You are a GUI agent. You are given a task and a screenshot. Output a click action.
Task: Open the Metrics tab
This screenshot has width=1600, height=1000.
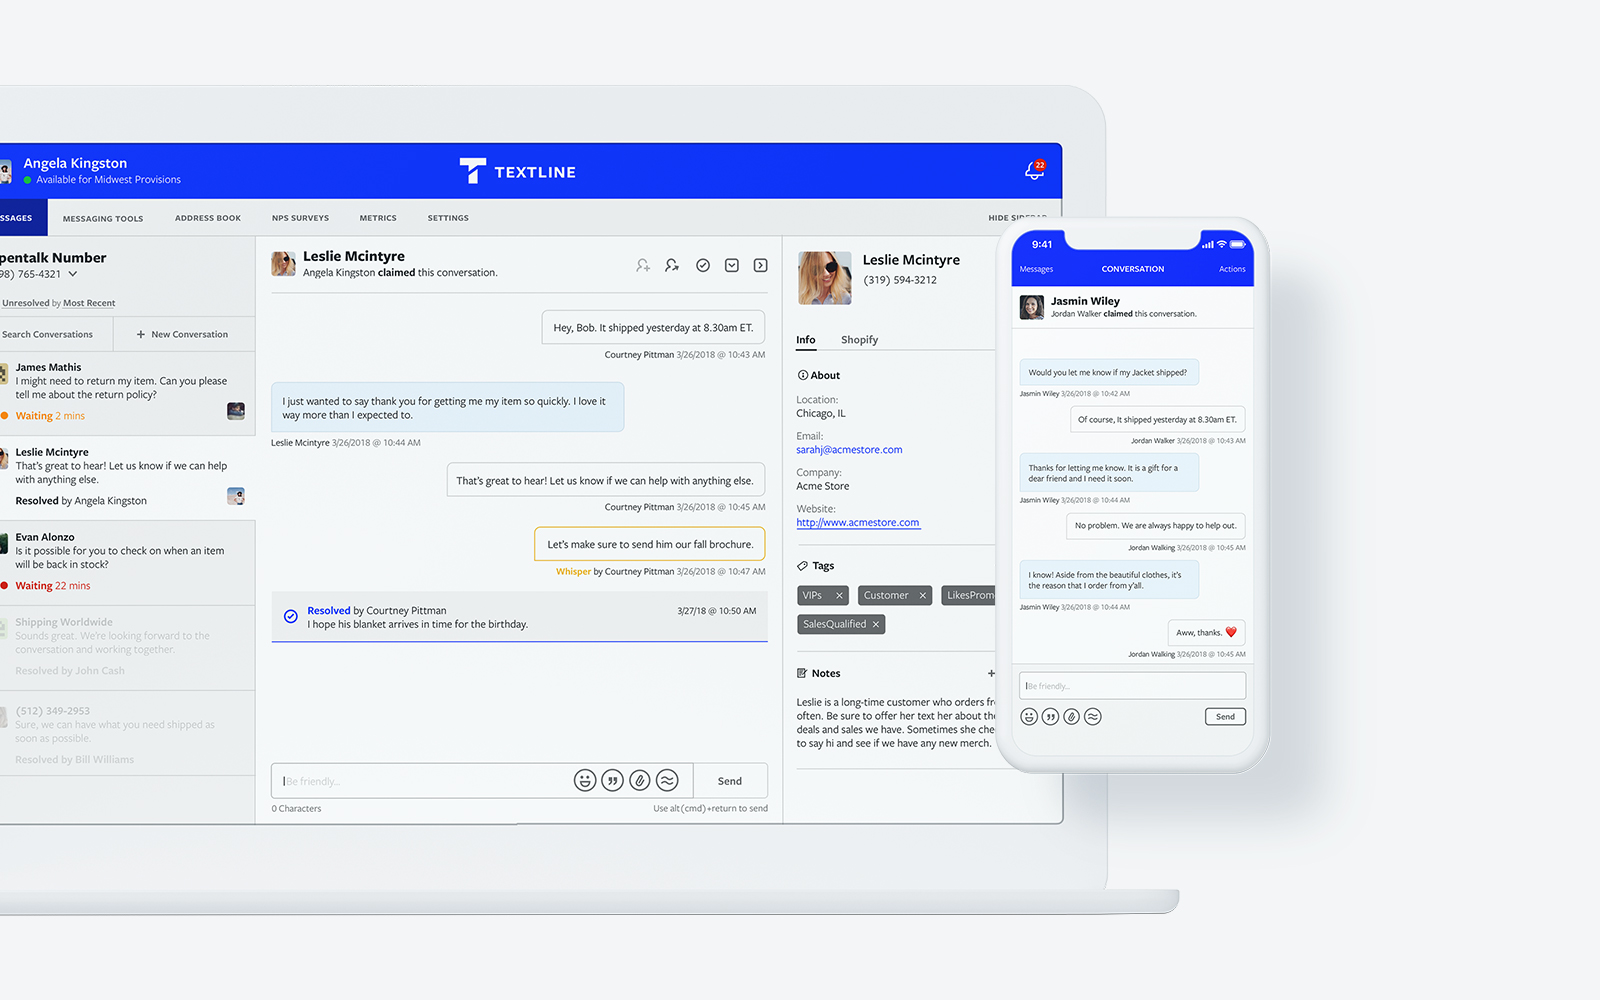point(378,218)
